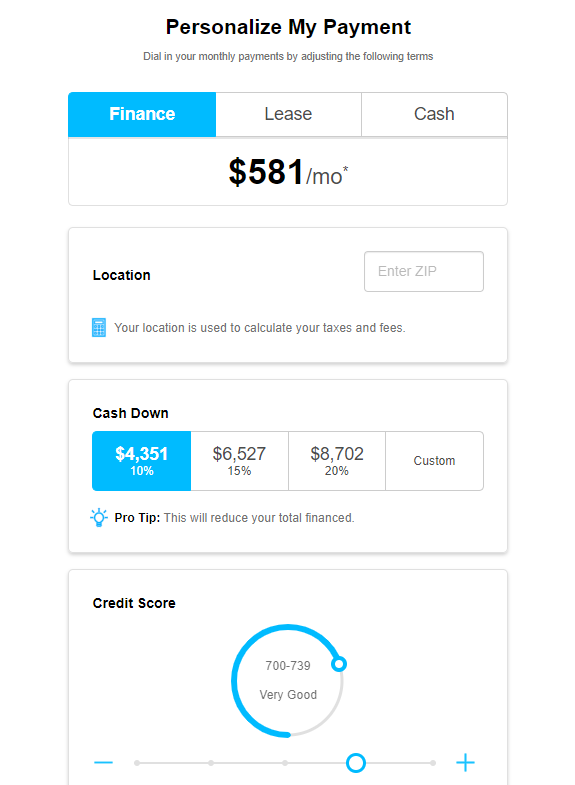
Task: Click the calculator icon under Location
Action: (x=99, y=327)
